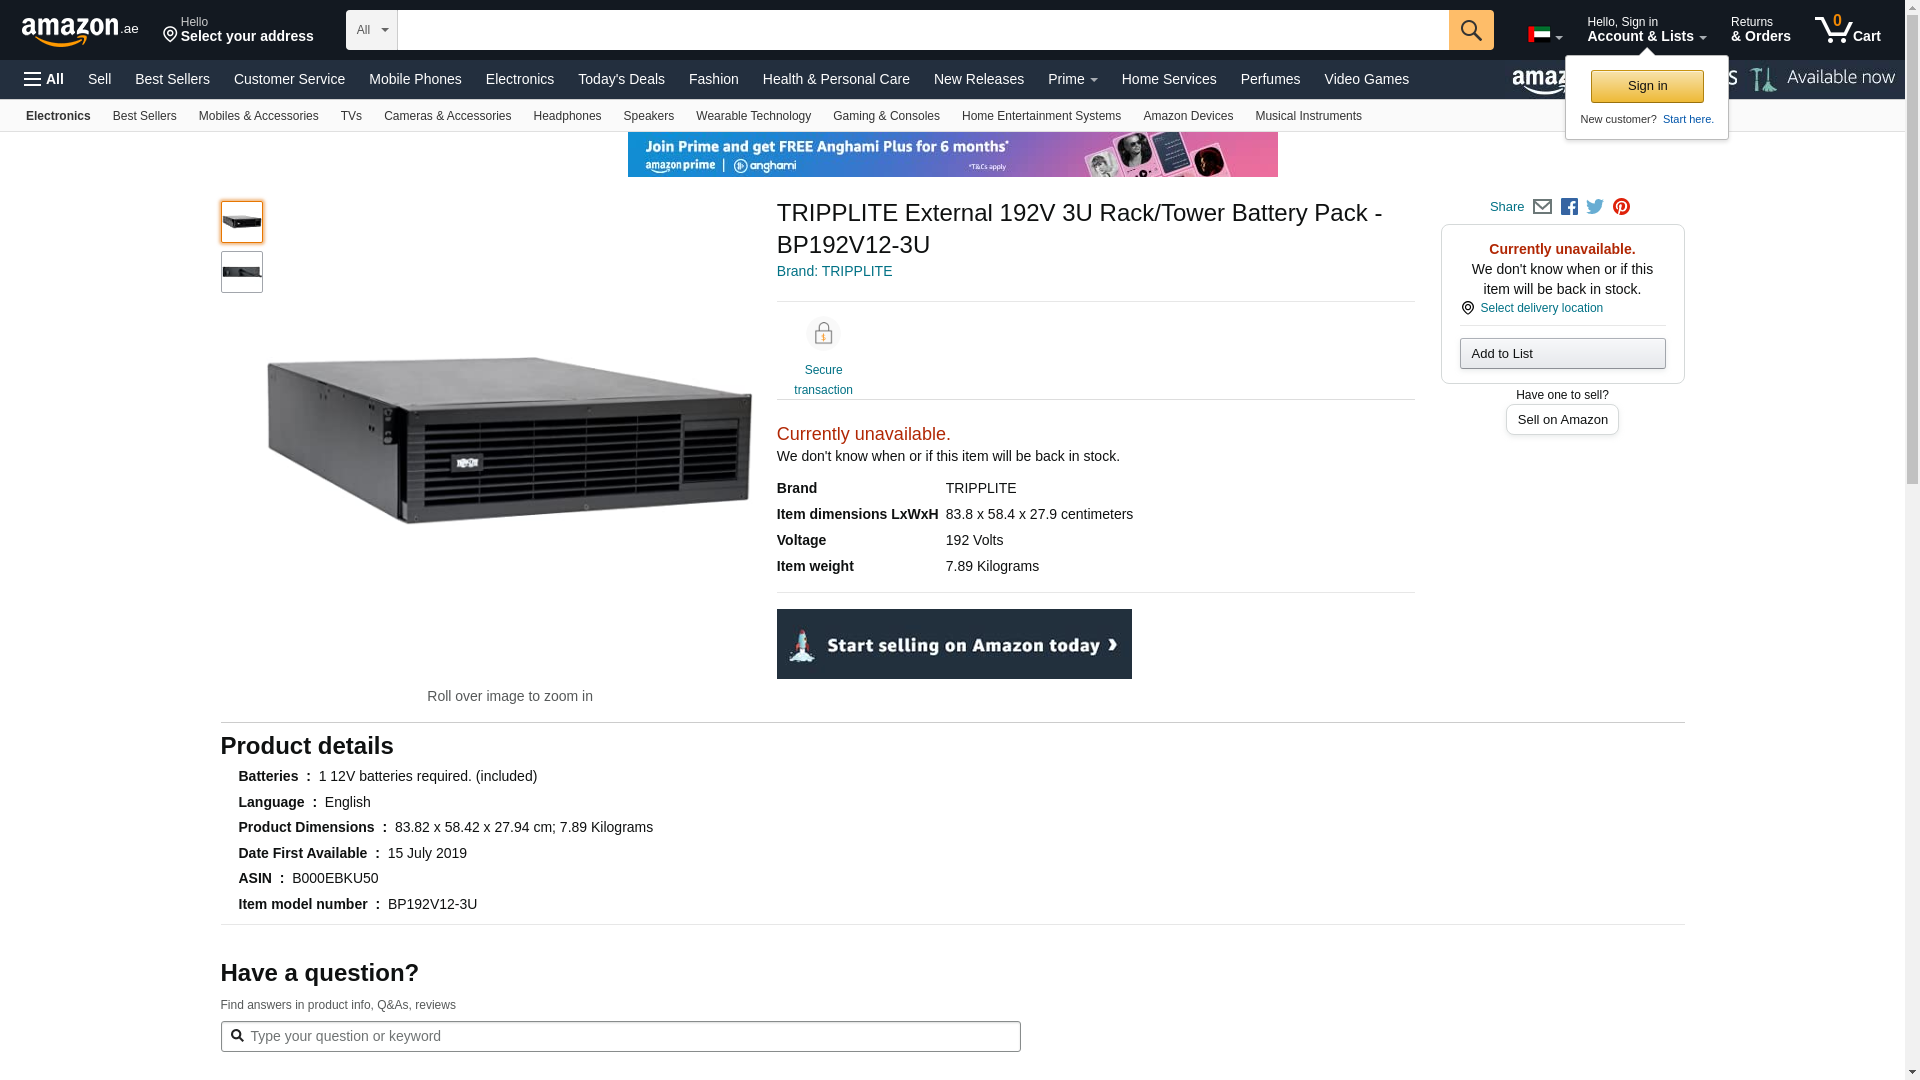
Task: Click the search magnifier button
Action: tap(1470, 30)
